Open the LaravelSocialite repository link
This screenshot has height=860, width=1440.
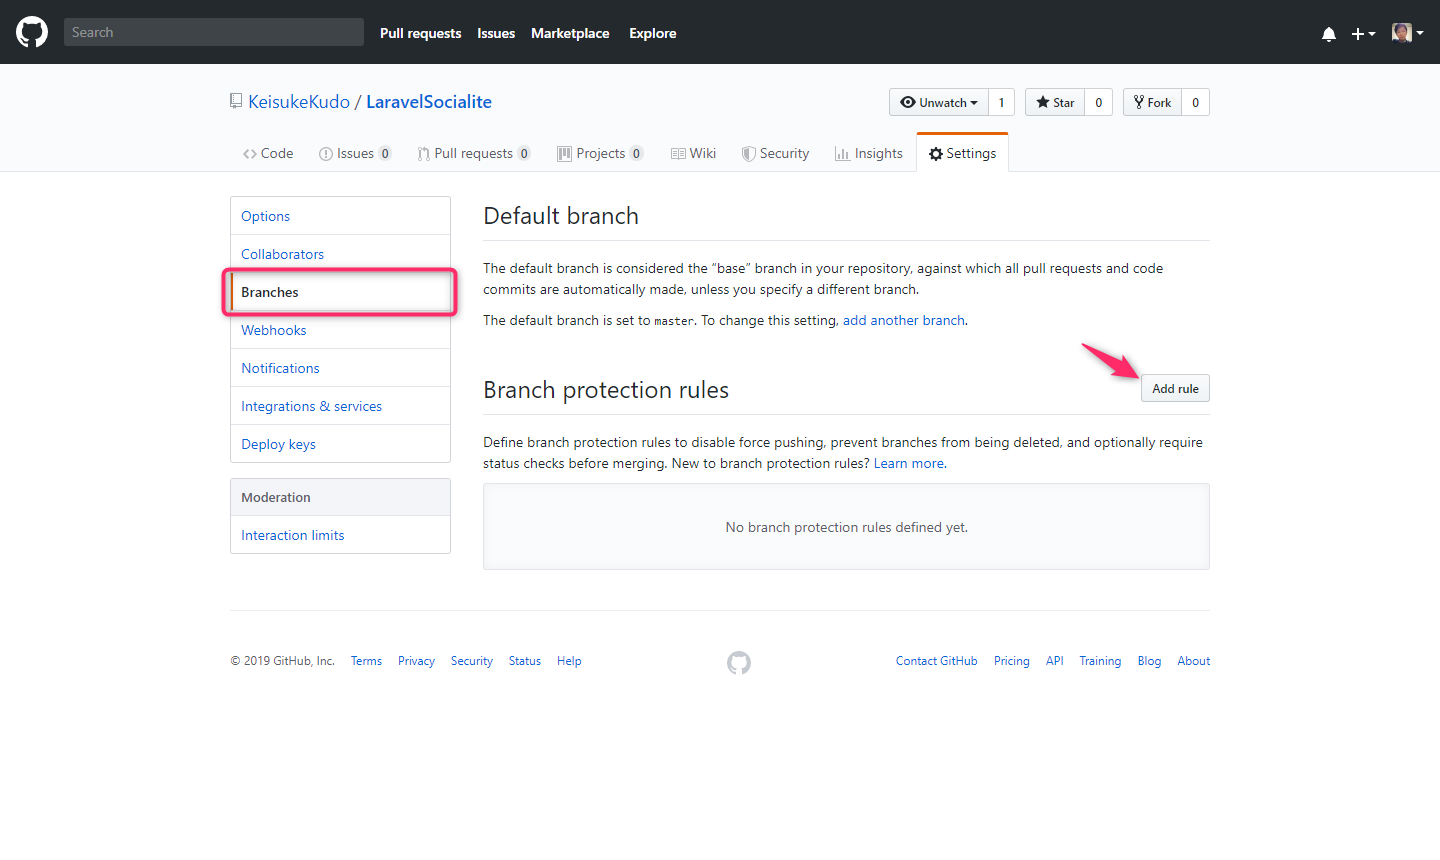pyautogui.click(x=429, y=102)
